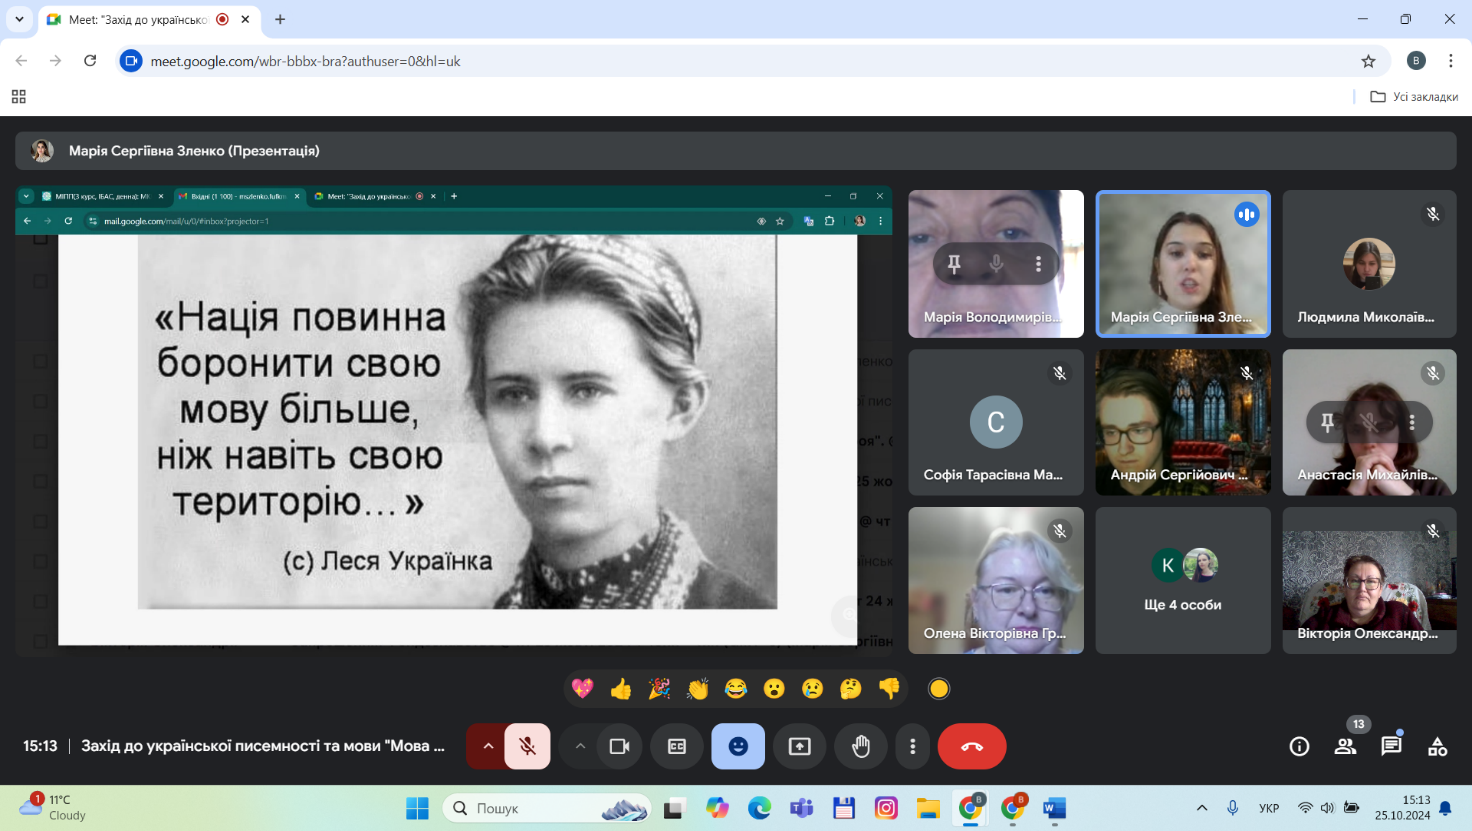1472x831 pixels.
Task: Open the activities shapes icon
Action: point(1437,746)
